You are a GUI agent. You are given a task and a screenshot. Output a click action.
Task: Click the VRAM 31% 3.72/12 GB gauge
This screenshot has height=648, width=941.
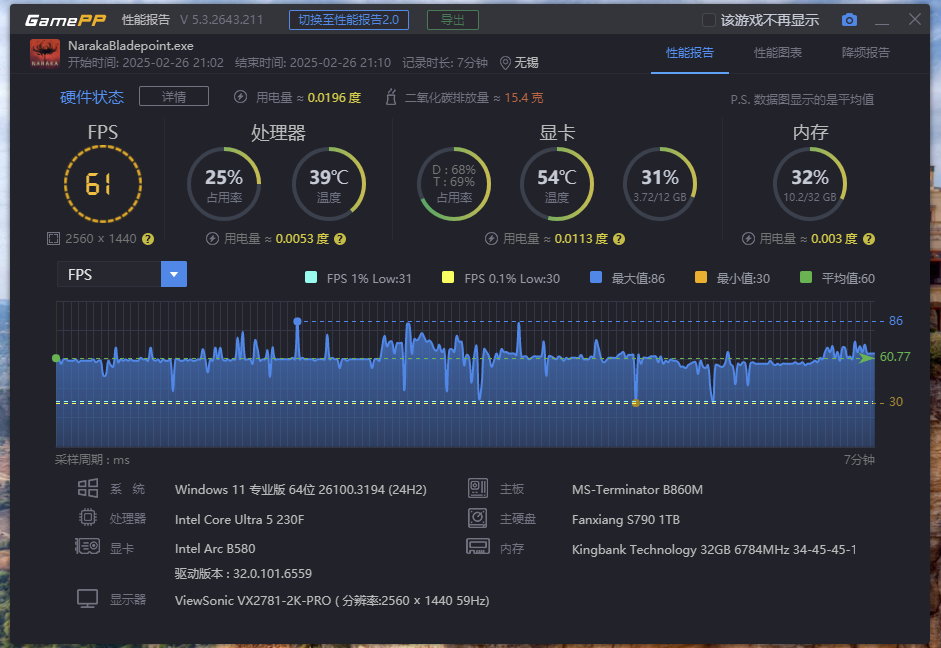[x=660, y=184]
